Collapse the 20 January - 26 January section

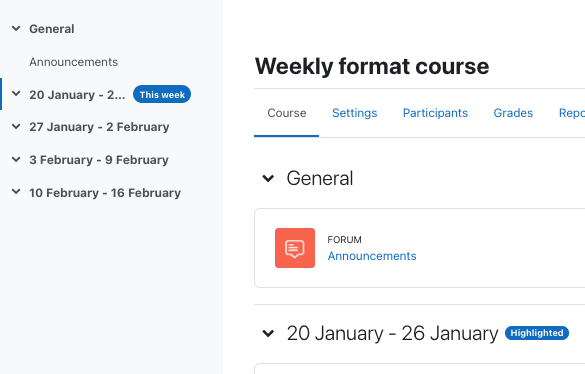point(268,333)
